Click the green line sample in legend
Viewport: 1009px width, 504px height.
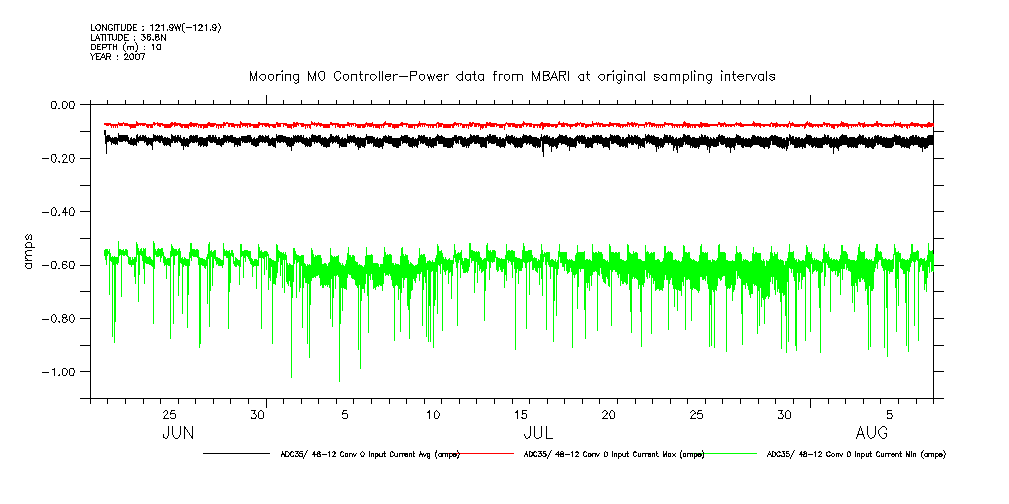pyautogui.click(x=731, y=454)
